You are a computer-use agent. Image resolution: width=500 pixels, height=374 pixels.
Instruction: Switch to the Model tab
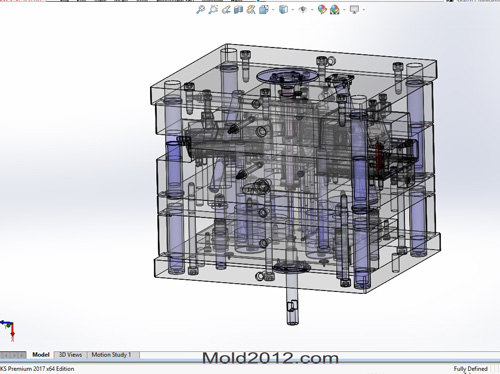click(41, 355)
